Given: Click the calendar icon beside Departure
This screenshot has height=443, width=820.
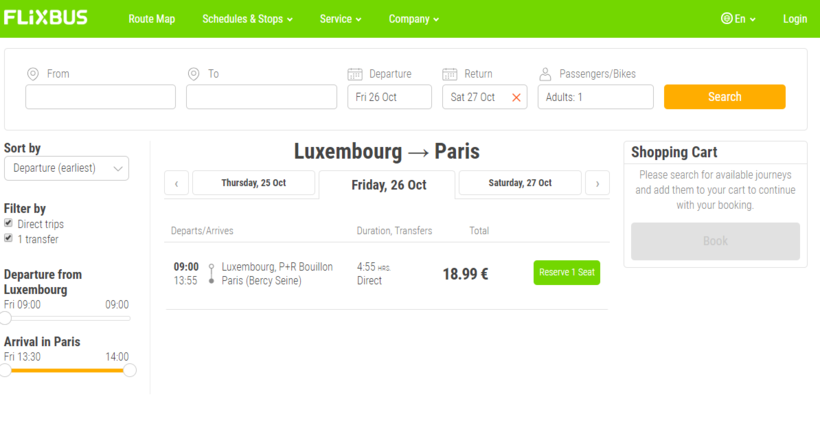Looking at the screenshot, I should click(x=354, y=74).
